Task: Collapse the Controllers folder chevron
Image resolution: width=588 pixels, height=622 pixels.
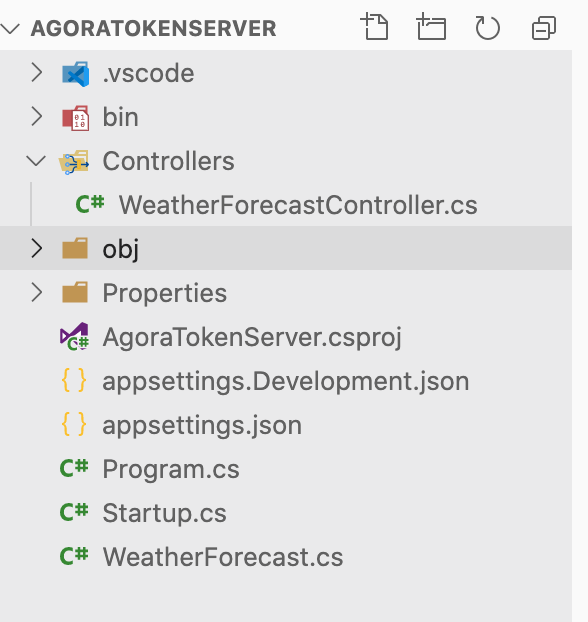Action: (36, 161)
